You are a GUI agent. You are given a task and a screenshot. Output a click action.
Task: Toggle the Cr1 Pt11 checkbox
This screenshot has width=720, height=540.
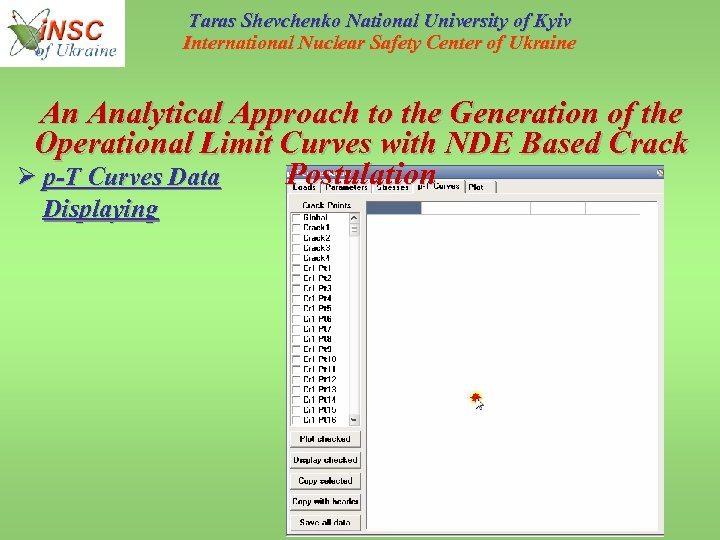[x=297, y=369]
